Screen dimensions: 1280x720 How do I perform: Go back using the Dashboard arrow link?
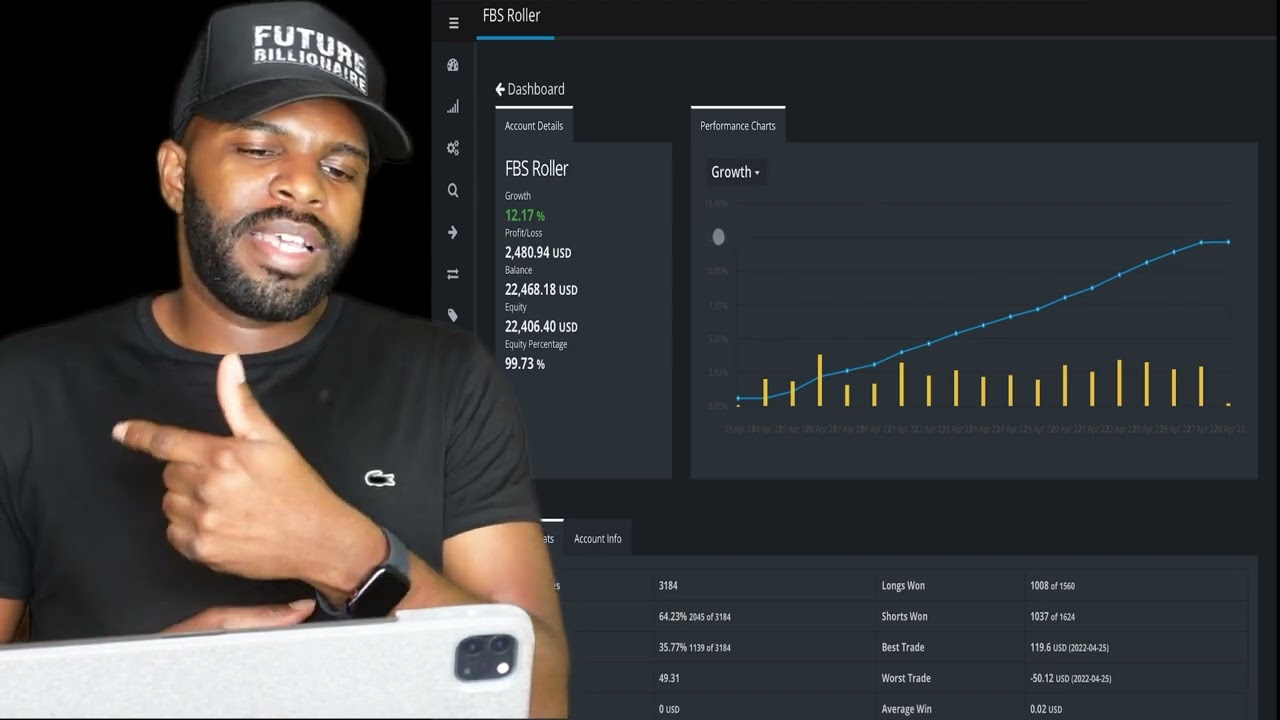(x=530, y=89)
